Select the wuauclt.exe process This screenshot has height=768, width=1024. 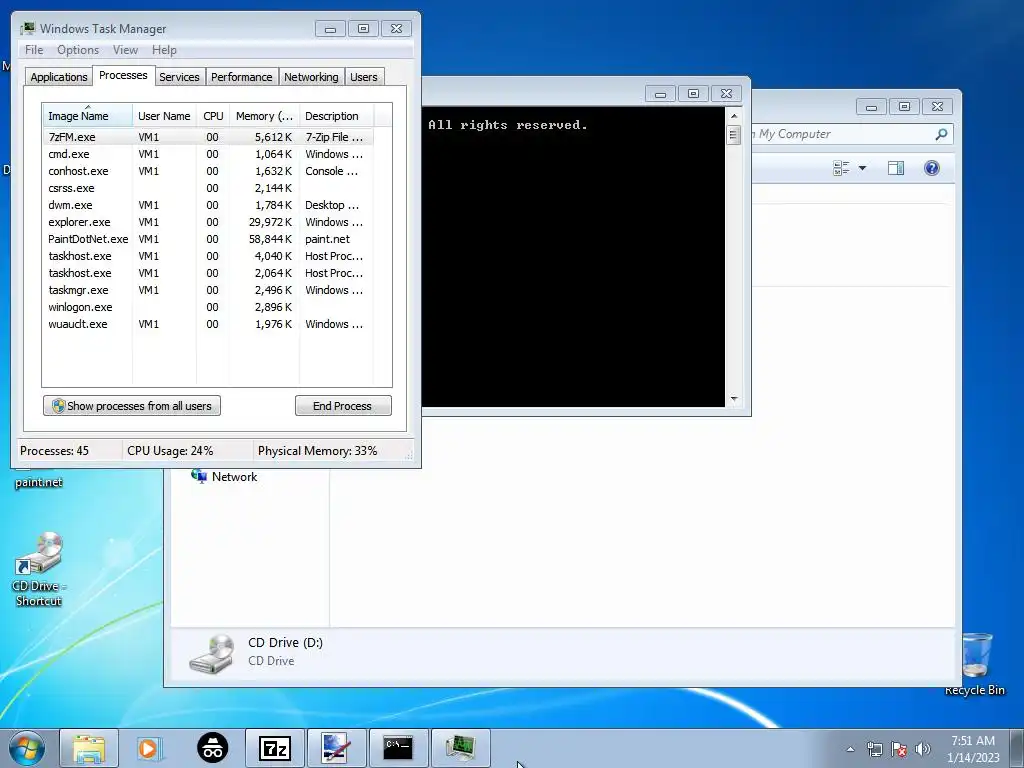208,324
